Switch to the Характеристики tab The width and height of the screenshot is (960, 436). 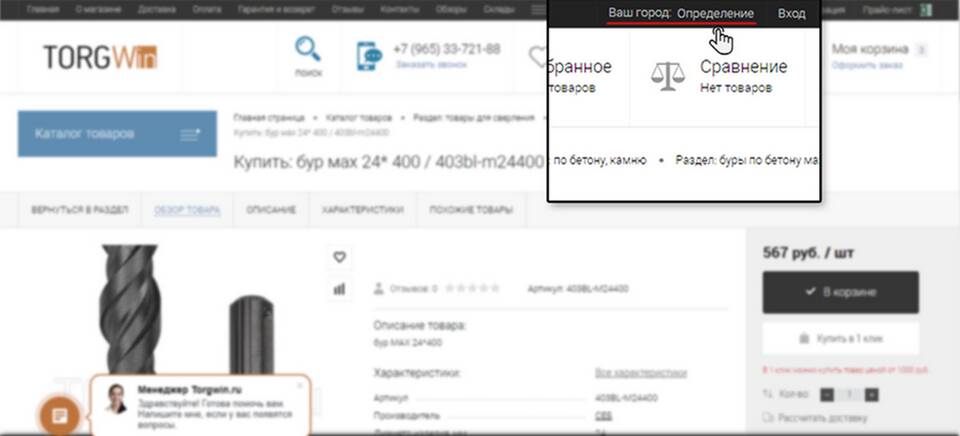click(x=362, y=210)
